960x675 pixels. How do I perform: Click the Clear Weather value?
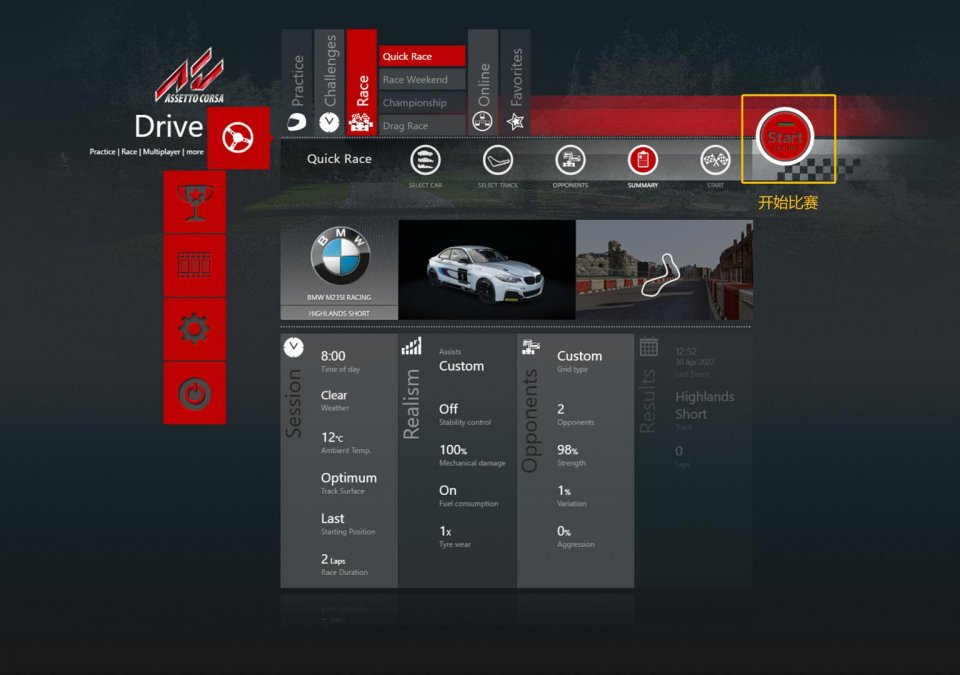(334, 395)
